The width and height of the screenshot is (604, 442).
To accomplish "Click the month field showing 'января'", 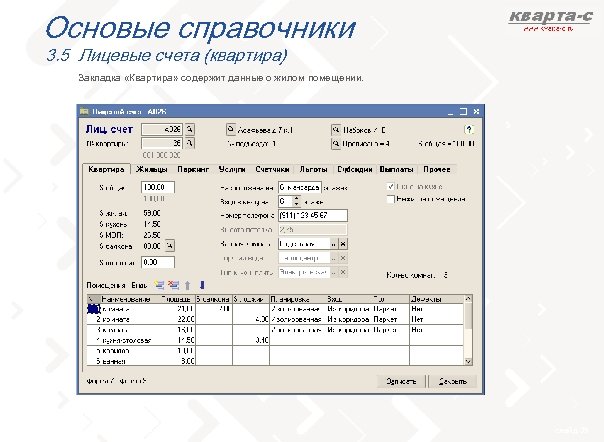I will [300, 187].
